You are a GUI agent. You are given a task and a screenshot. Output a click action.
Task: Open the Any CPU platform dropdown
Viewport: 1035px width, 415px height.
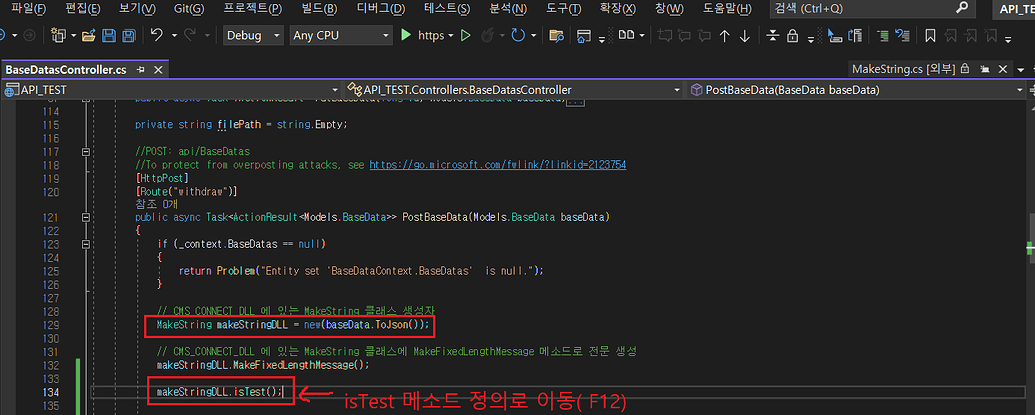[341, 36]
